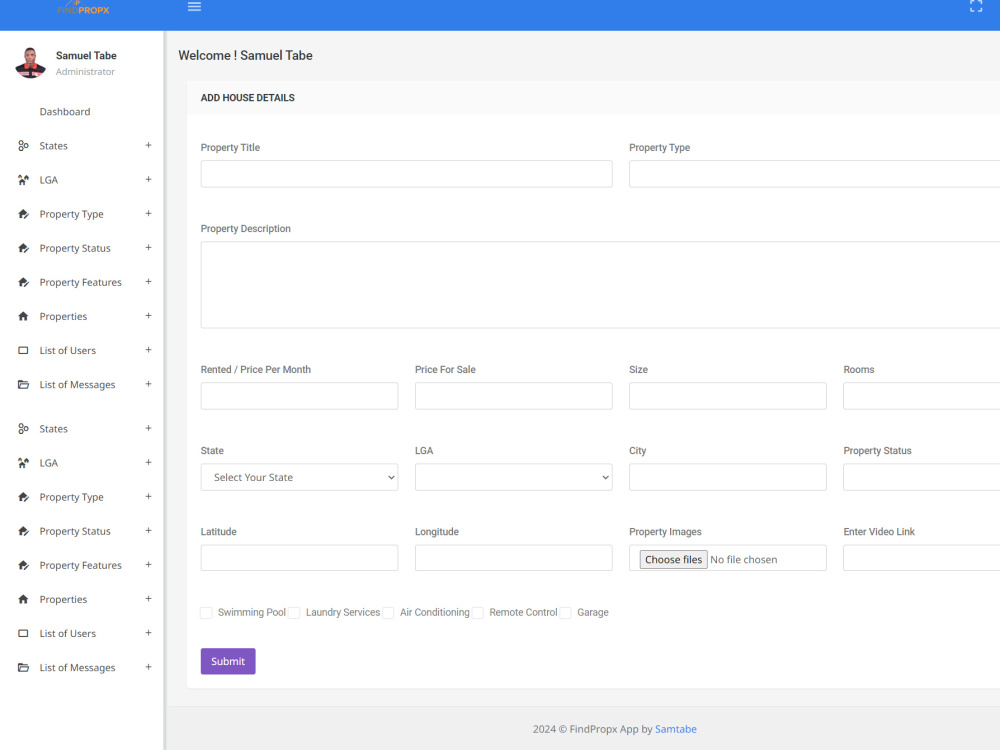The height and width of the screenshot is (750, 1000).
Task: Click List of Users icon in lower sidebar group
Action: (24, 634)
